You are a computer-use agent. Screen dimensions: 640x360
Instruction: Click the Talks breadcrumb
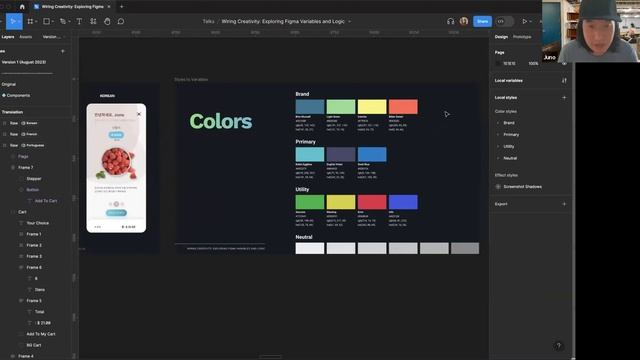209,21
